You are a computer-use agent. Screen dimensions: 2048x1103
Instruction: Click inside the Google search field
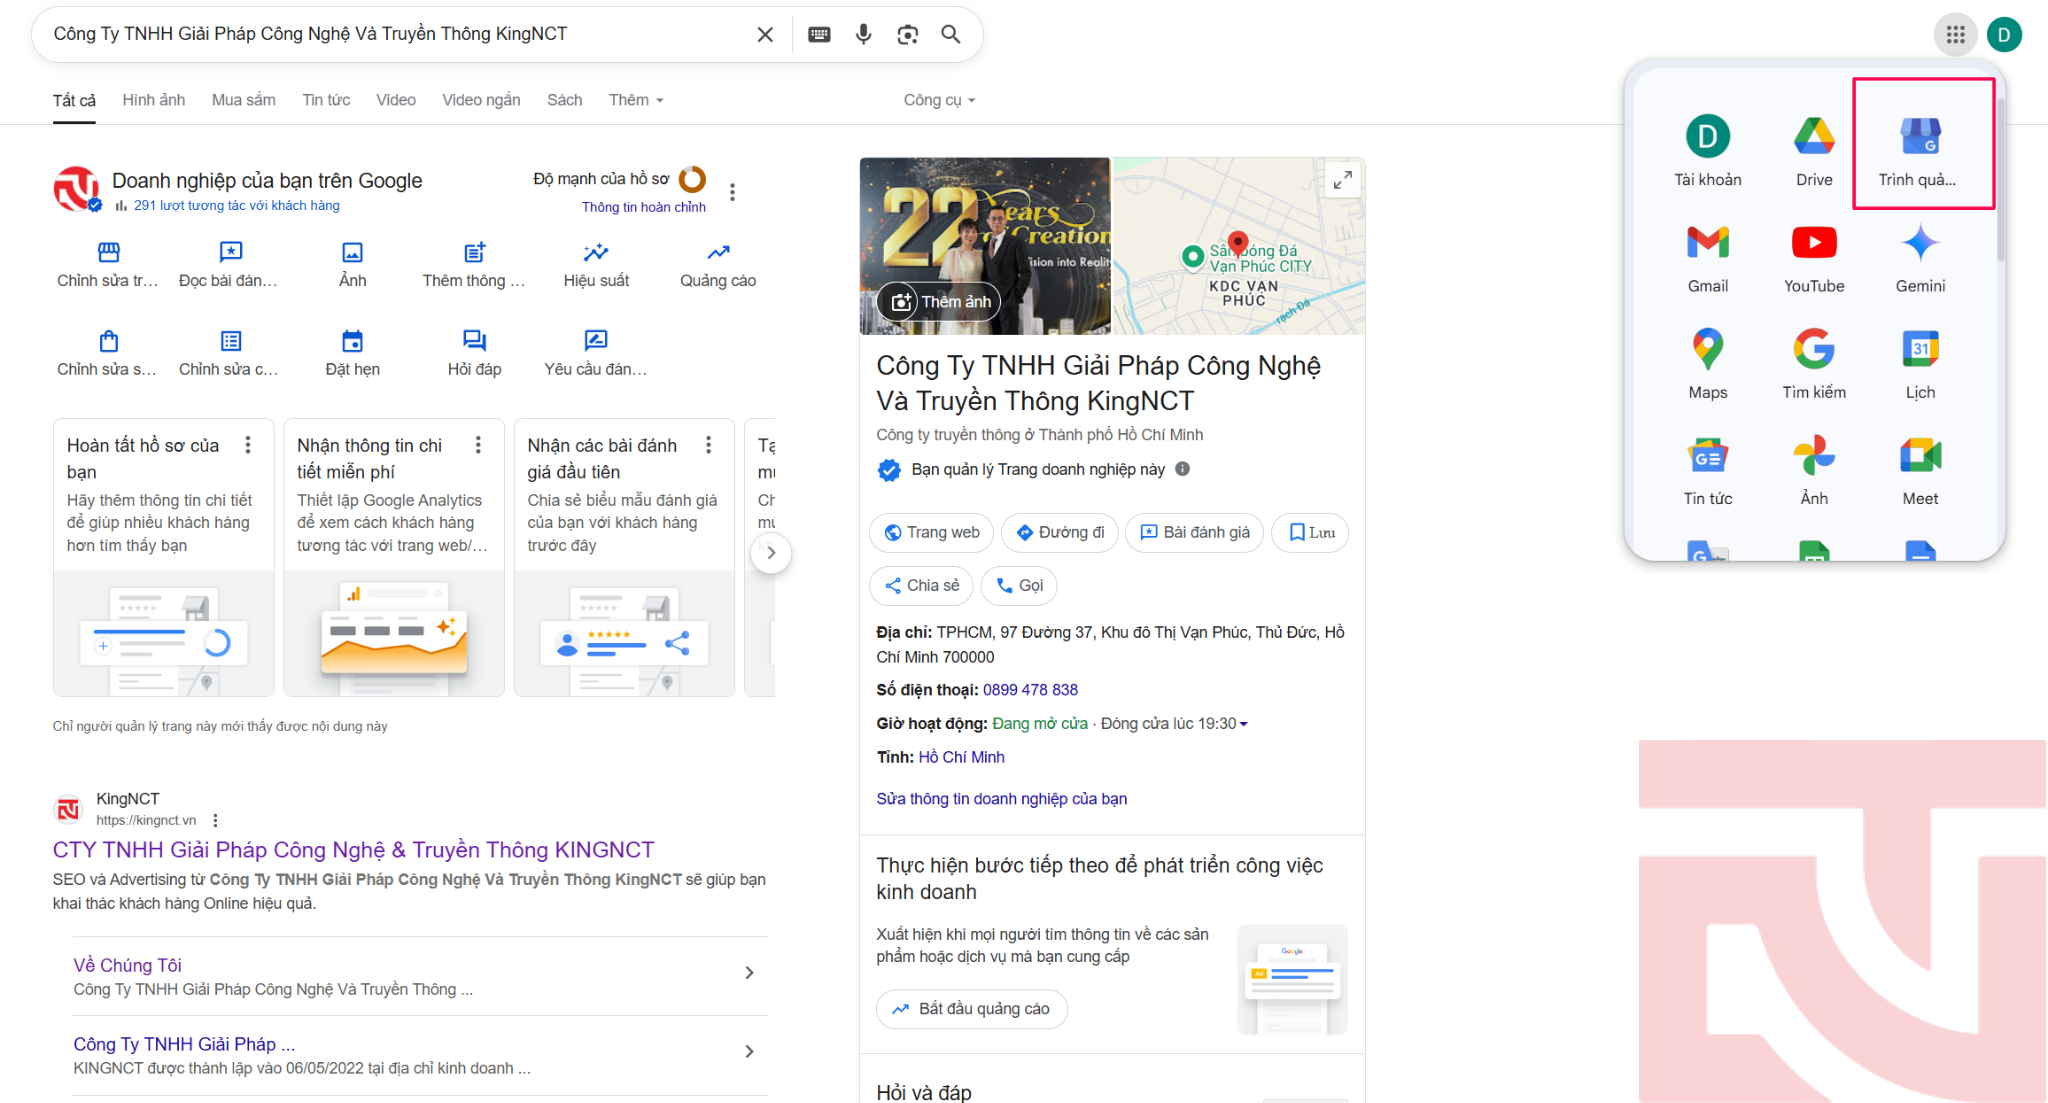[400, 34]
